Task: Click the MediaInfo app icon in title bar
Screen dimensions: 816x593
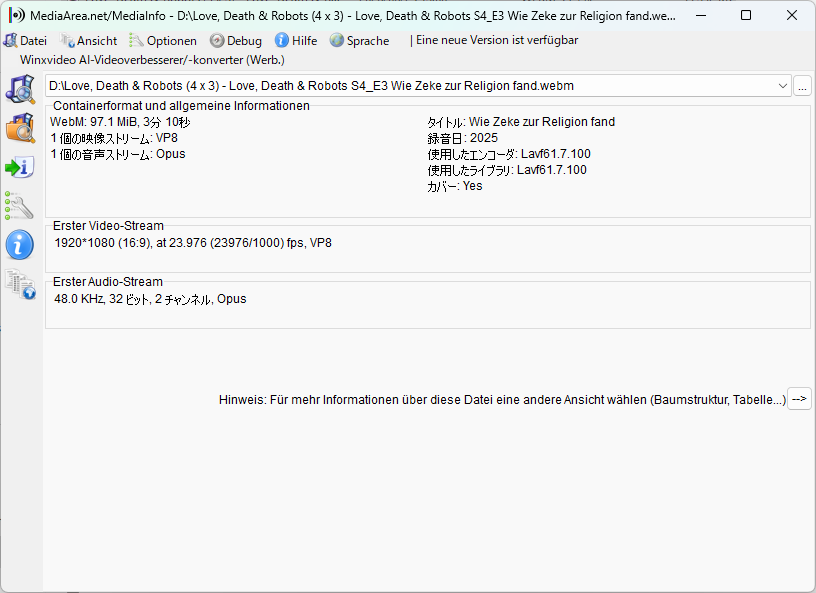Action: (x=17, y=15)
